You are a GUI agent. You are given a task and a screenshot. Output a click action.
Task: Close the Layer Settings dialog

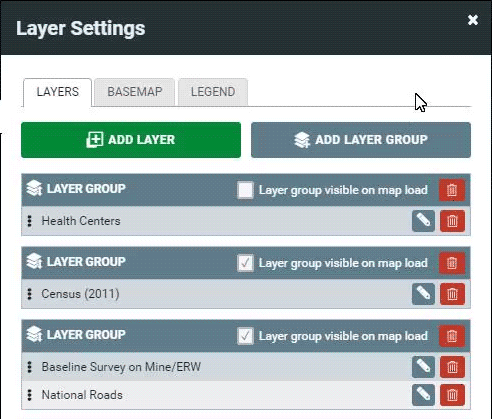[473, 20]
